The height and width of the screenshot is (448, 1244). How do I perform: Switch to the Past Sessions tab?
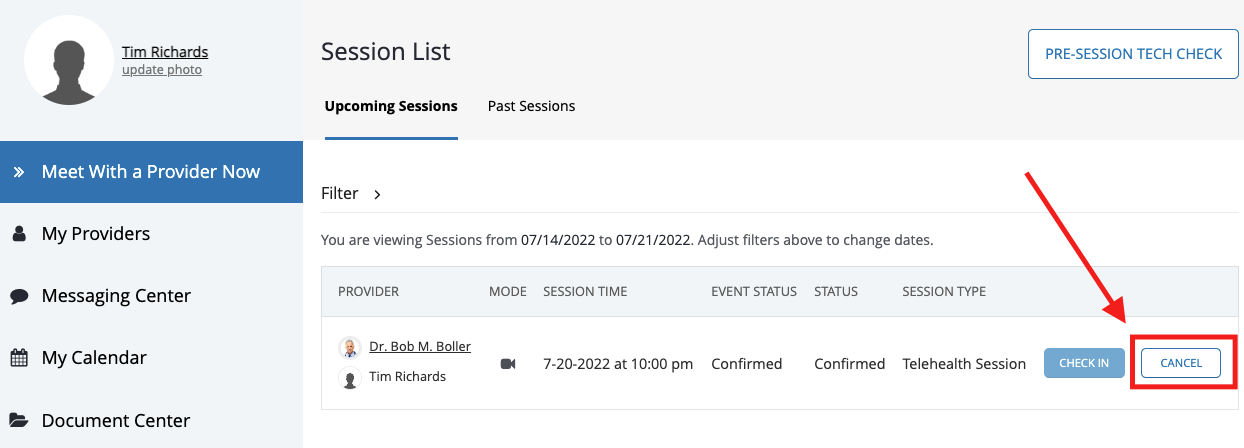(x=531, y=106)
